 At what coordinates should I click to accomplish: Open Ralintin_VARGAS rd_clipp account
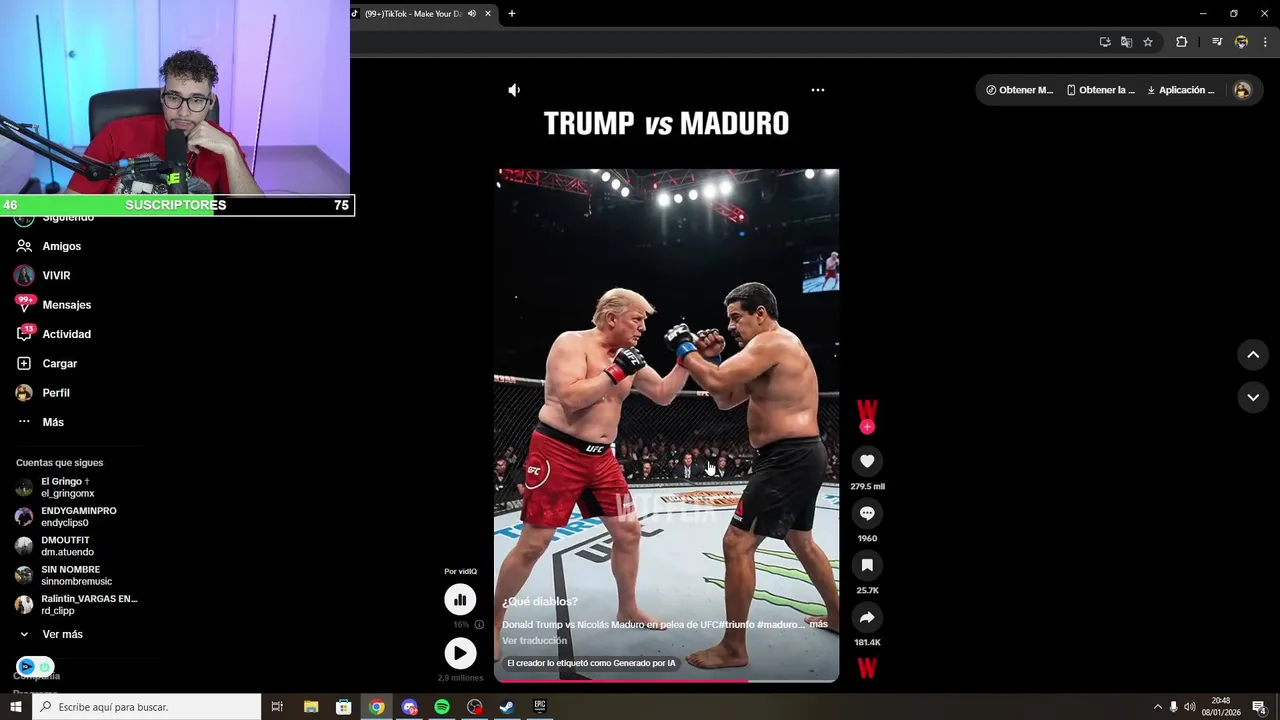click(88, 604)
